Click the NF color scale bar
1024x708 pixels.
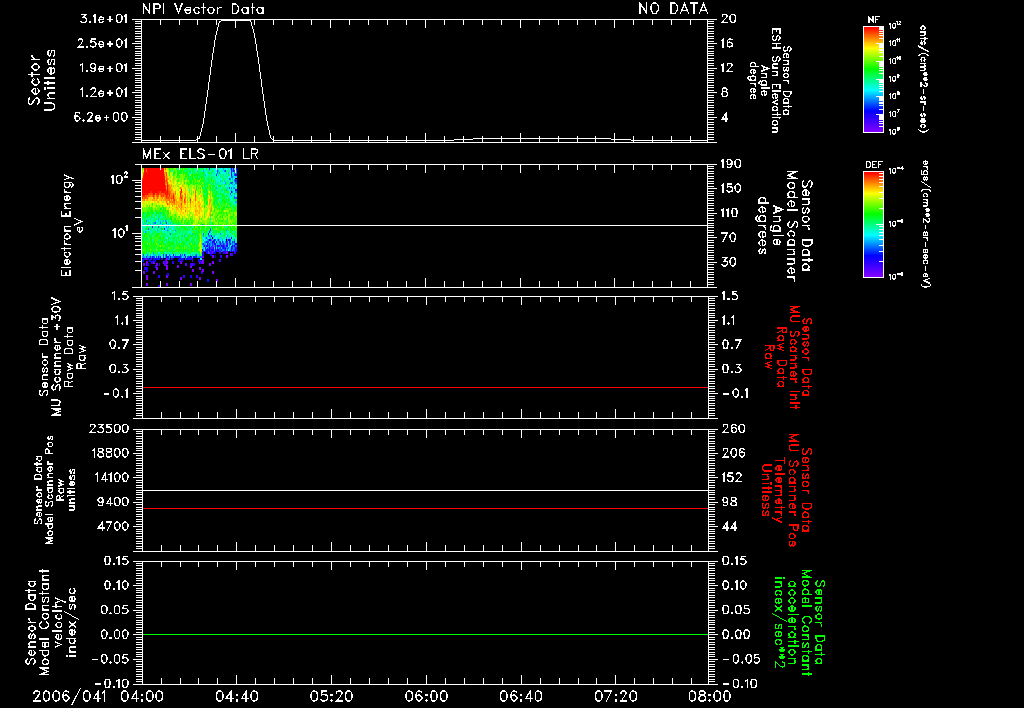[873, 78]
